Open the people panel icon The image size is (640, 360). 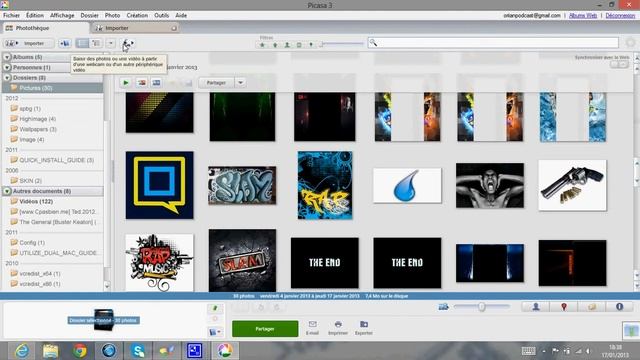(x=536, y=307)
